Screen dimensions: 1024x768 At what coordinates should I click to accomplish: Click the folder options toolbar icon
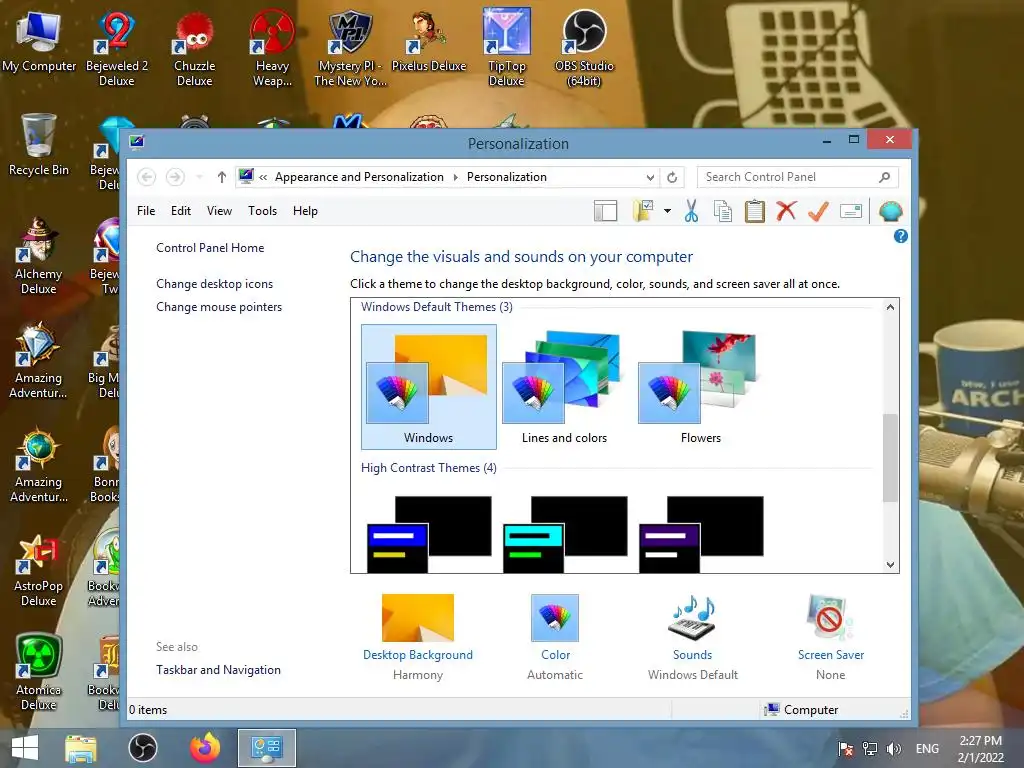click(x=643, y=211)
